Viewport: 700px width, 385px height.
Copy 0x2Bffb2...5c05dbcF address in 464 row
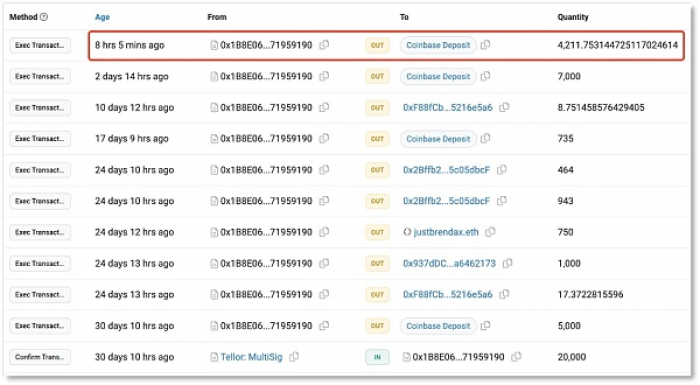502,170
